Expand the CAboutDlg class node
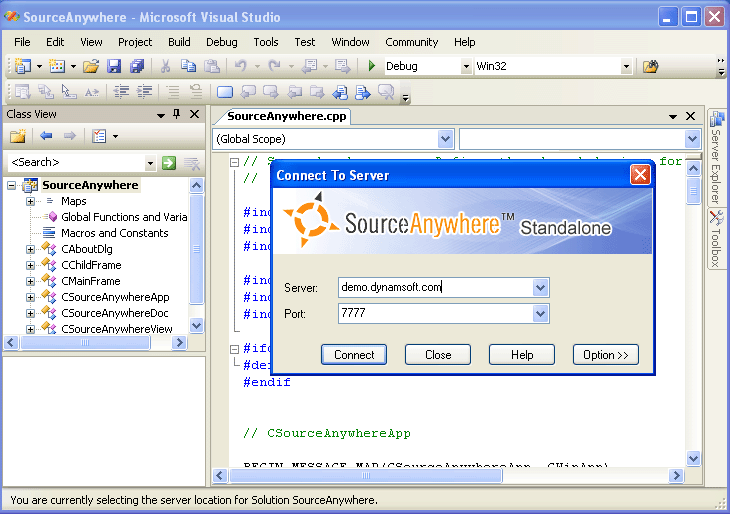This screenshot has height=514, width=730. (30, 249)
